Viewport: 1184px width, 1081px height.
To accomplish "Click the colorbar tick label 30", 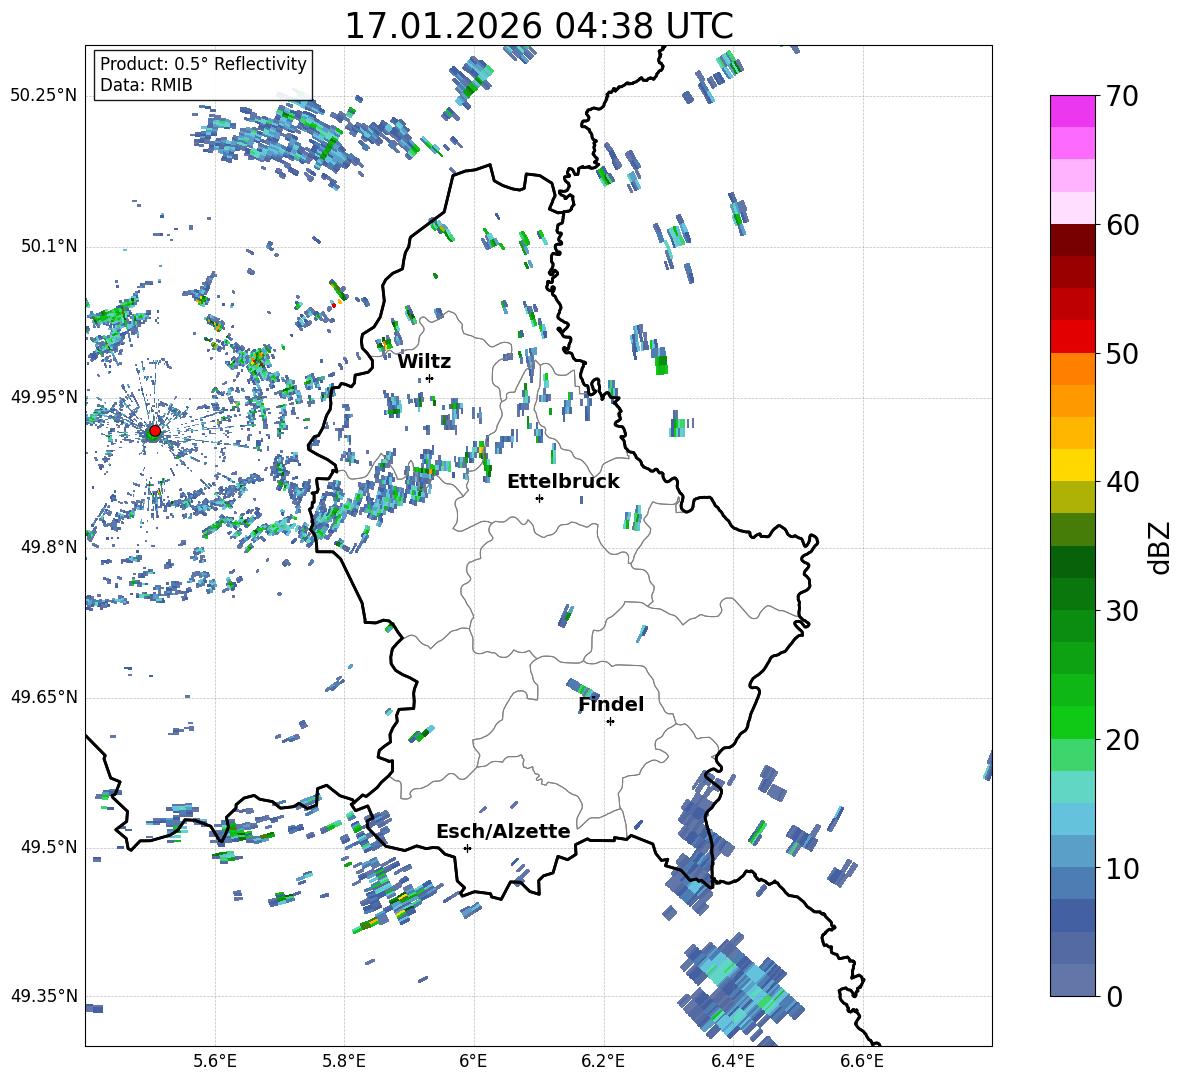I will tap(1121, 611).
